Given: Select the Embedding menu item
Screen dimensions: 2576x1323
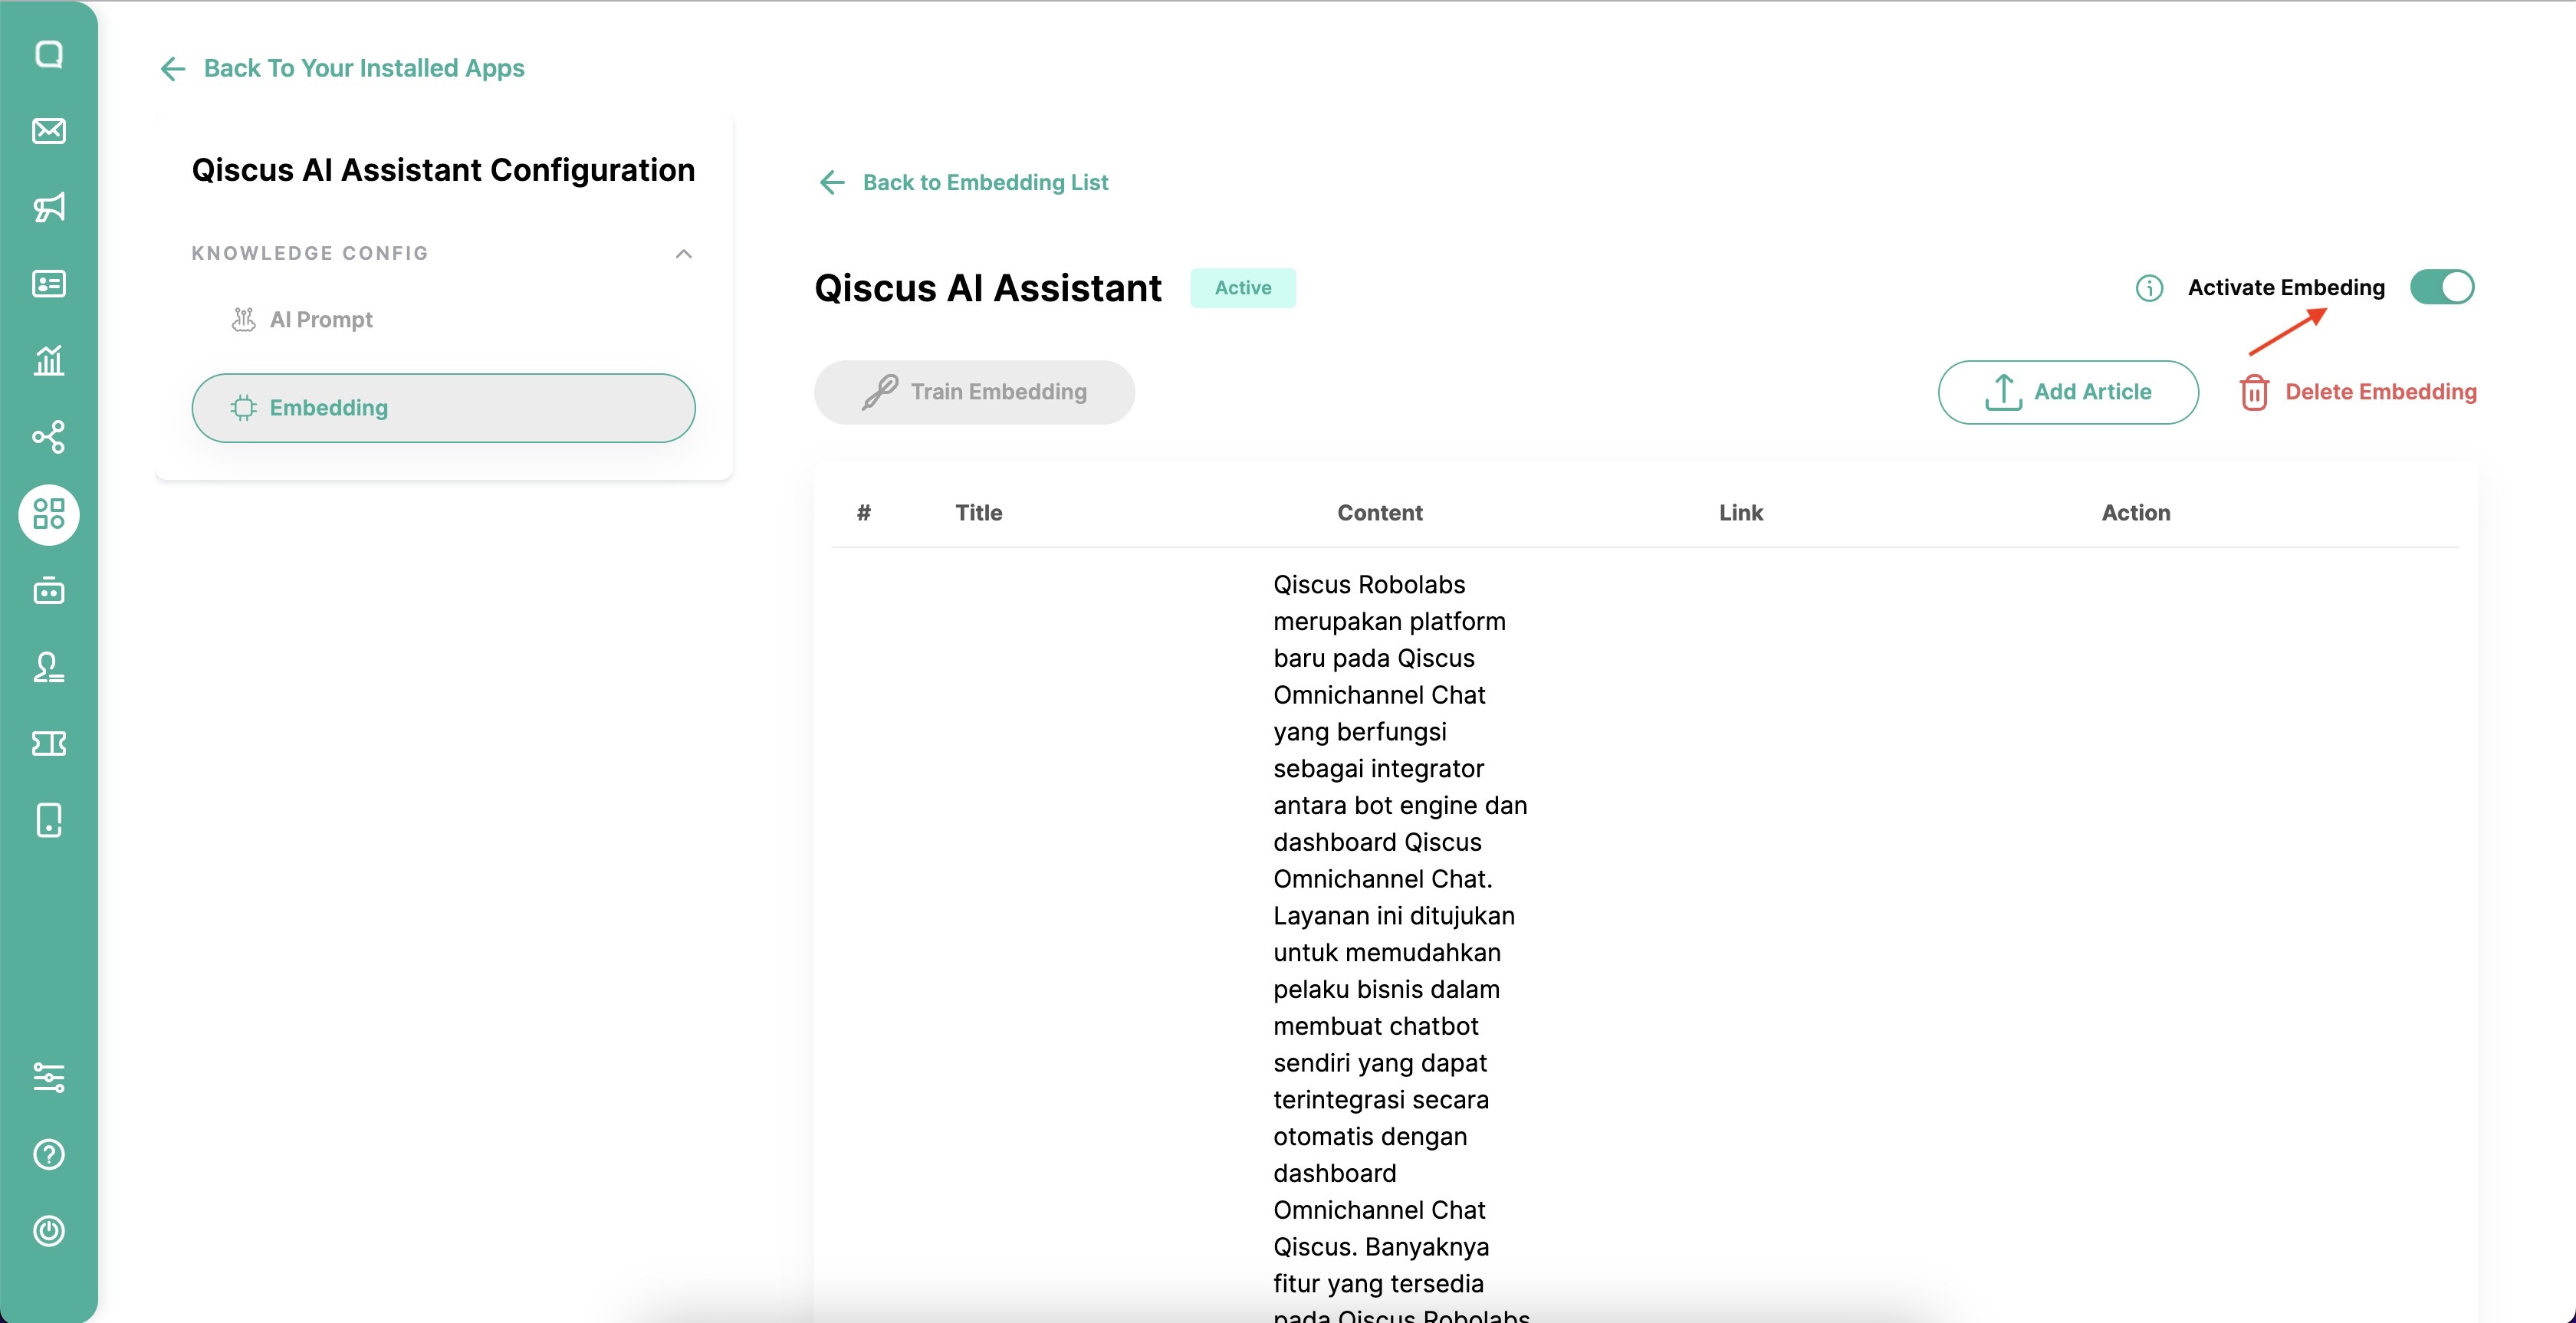Looking at the screenshot, I should (x=443, y=408).
